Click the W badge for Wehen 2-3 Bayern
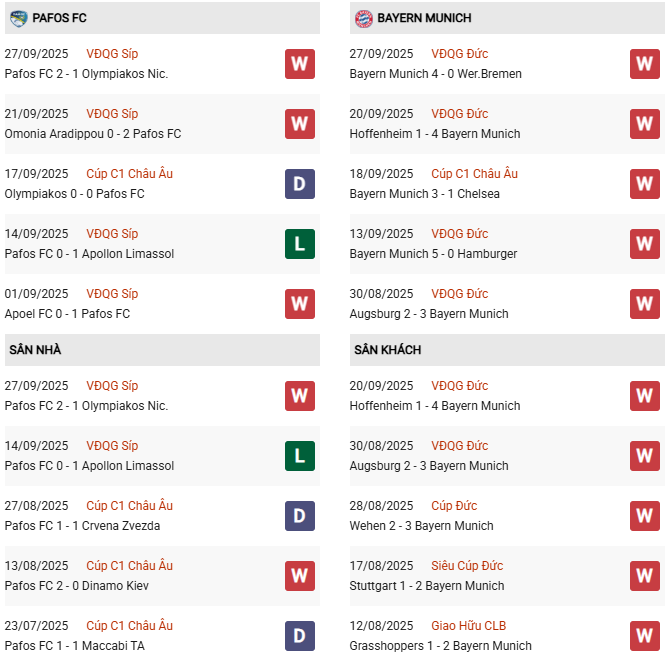The height and width of the screenshot is (660, 666). click(x=644, y=516)
